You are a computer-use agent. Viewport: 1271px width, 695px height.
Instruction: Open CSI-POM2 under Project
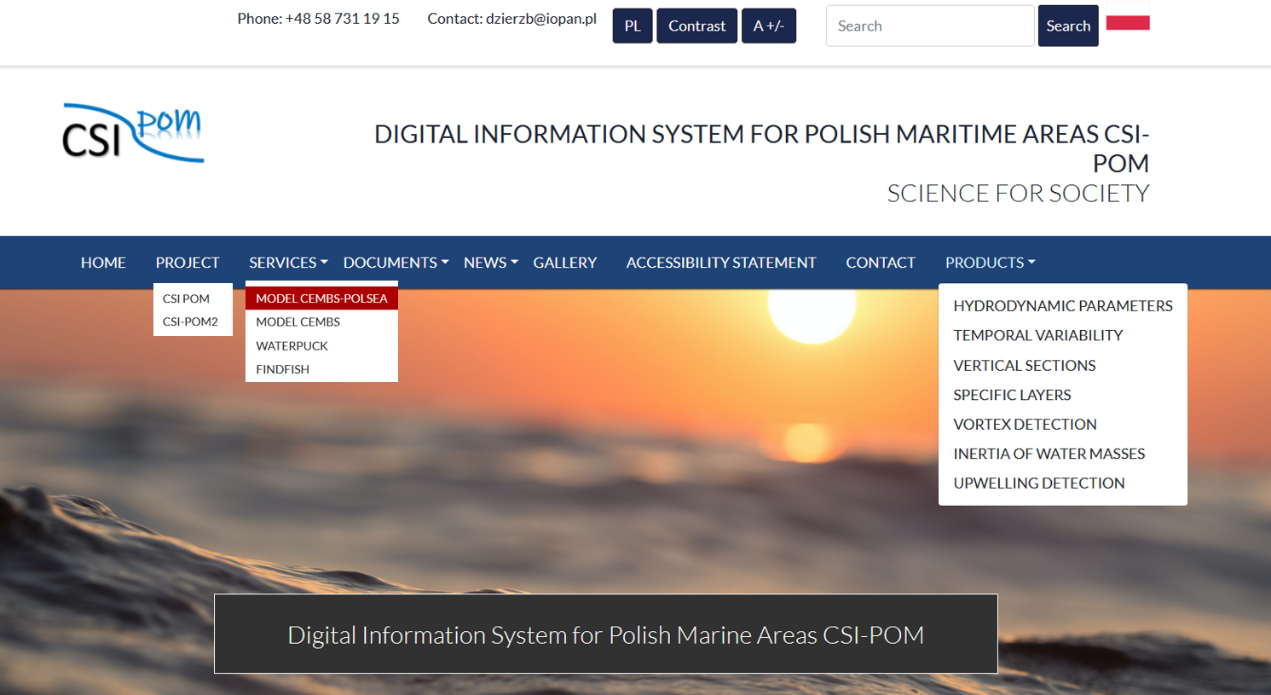pyautogui.click(x=190, y=322)
